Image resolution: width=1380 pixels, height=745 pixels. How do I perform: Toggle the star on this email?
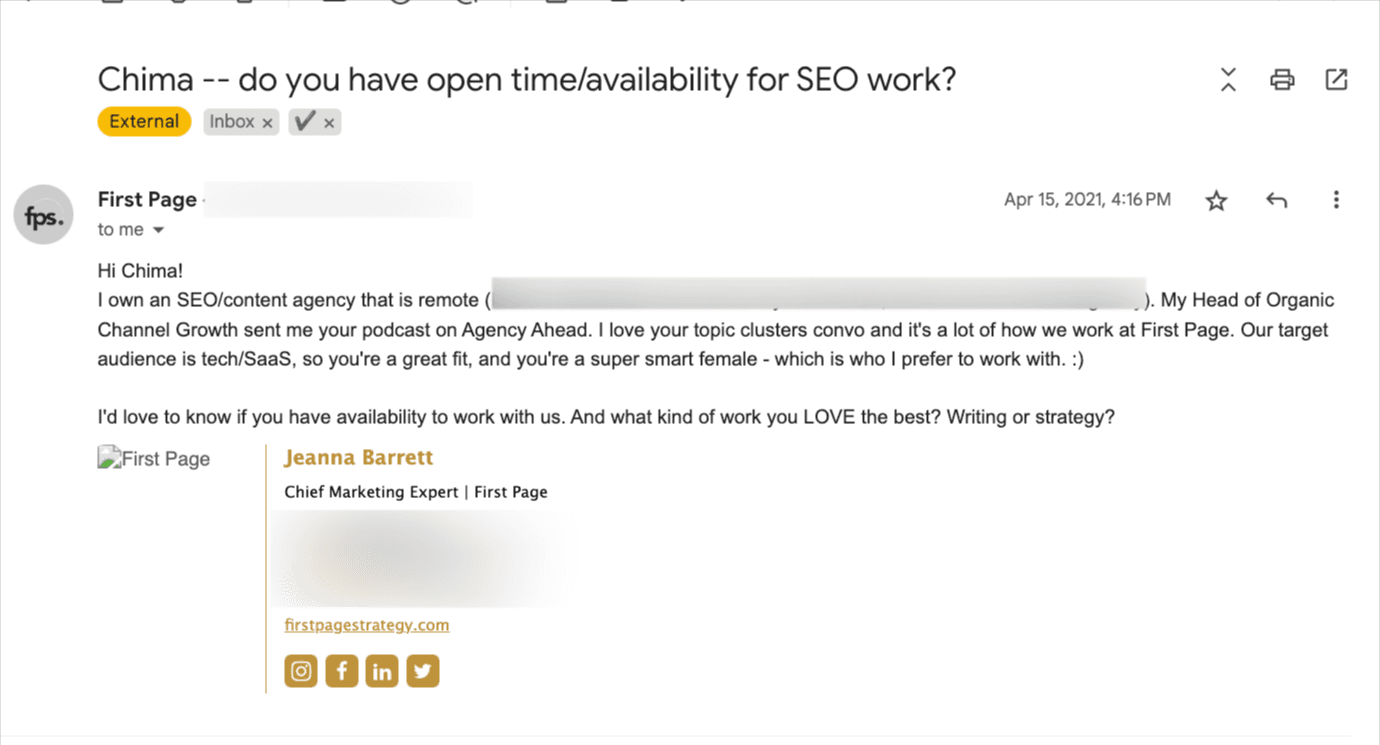tap(1216, 200)
